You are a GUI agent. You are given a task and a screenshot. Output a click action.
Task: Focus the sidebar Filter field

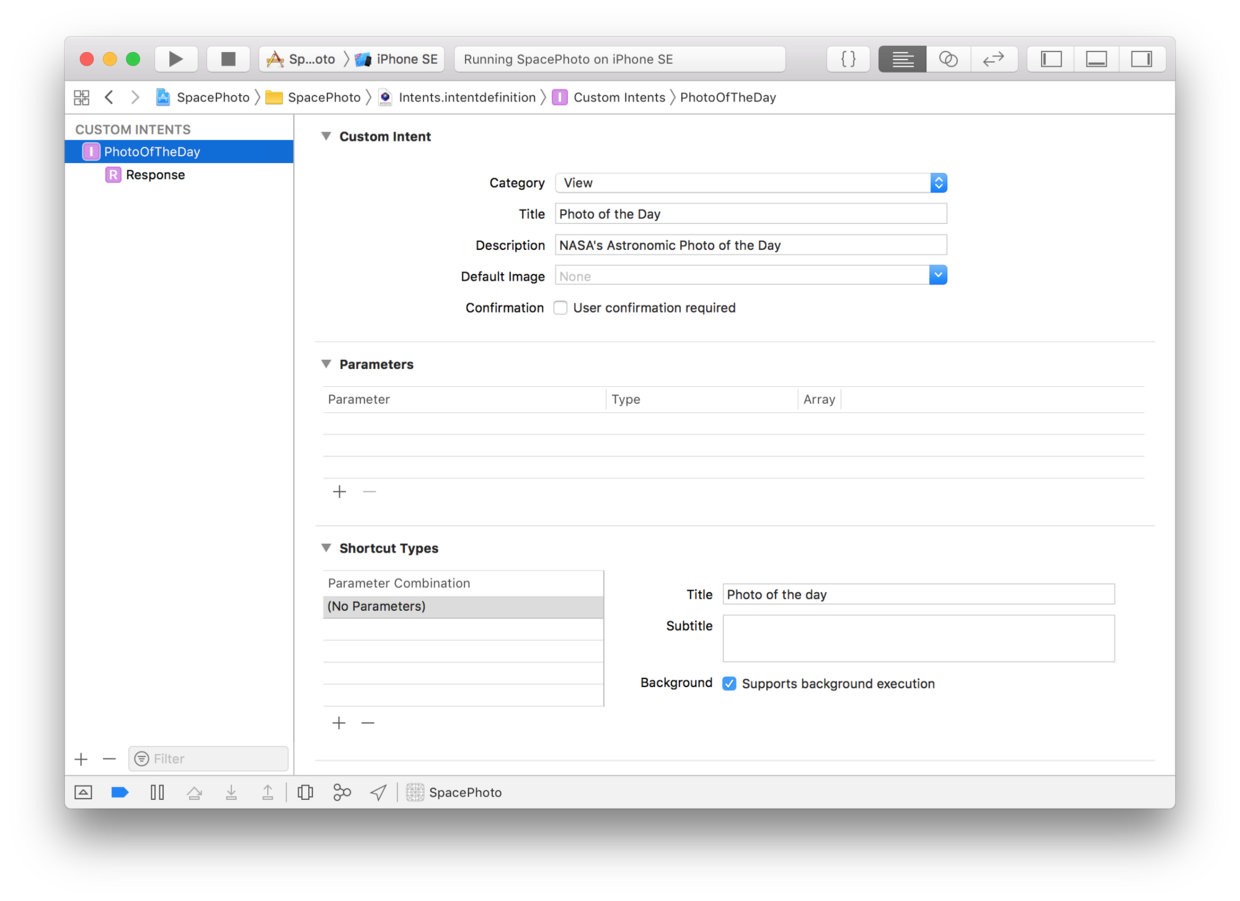[209, 759]
